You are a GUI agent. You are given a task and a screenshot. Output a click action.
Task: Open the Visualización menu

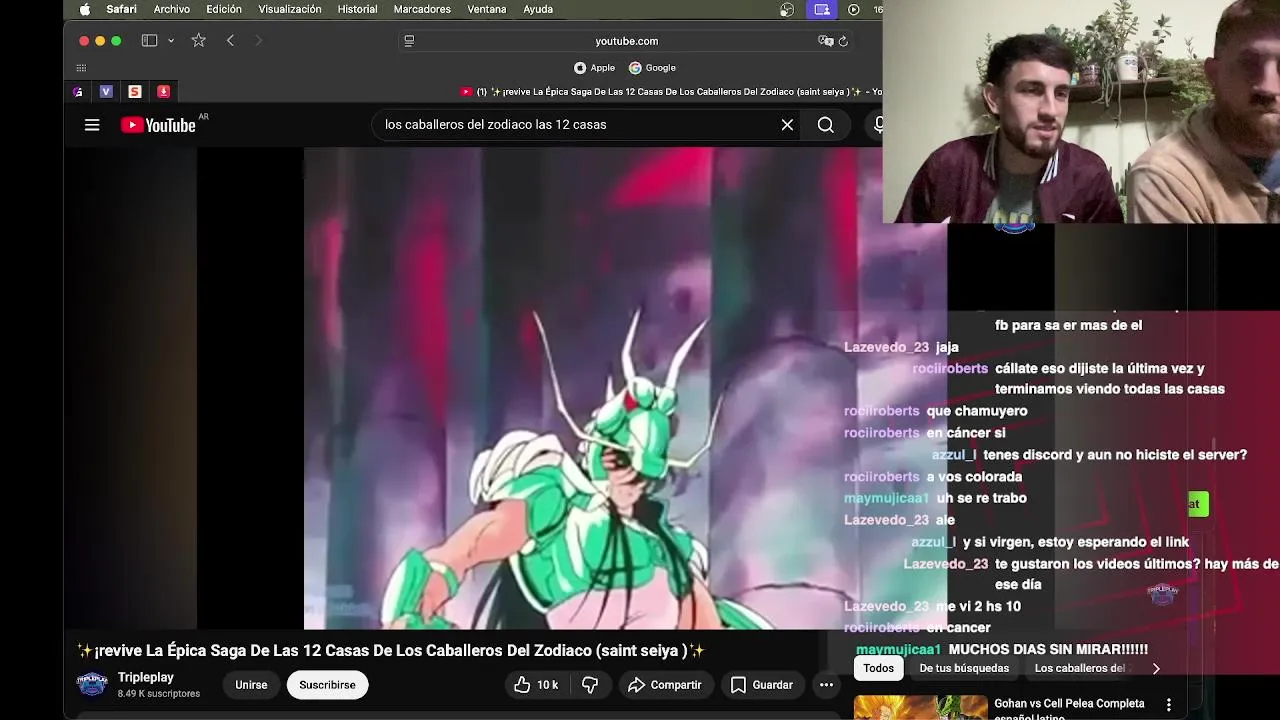pos(290,9)
